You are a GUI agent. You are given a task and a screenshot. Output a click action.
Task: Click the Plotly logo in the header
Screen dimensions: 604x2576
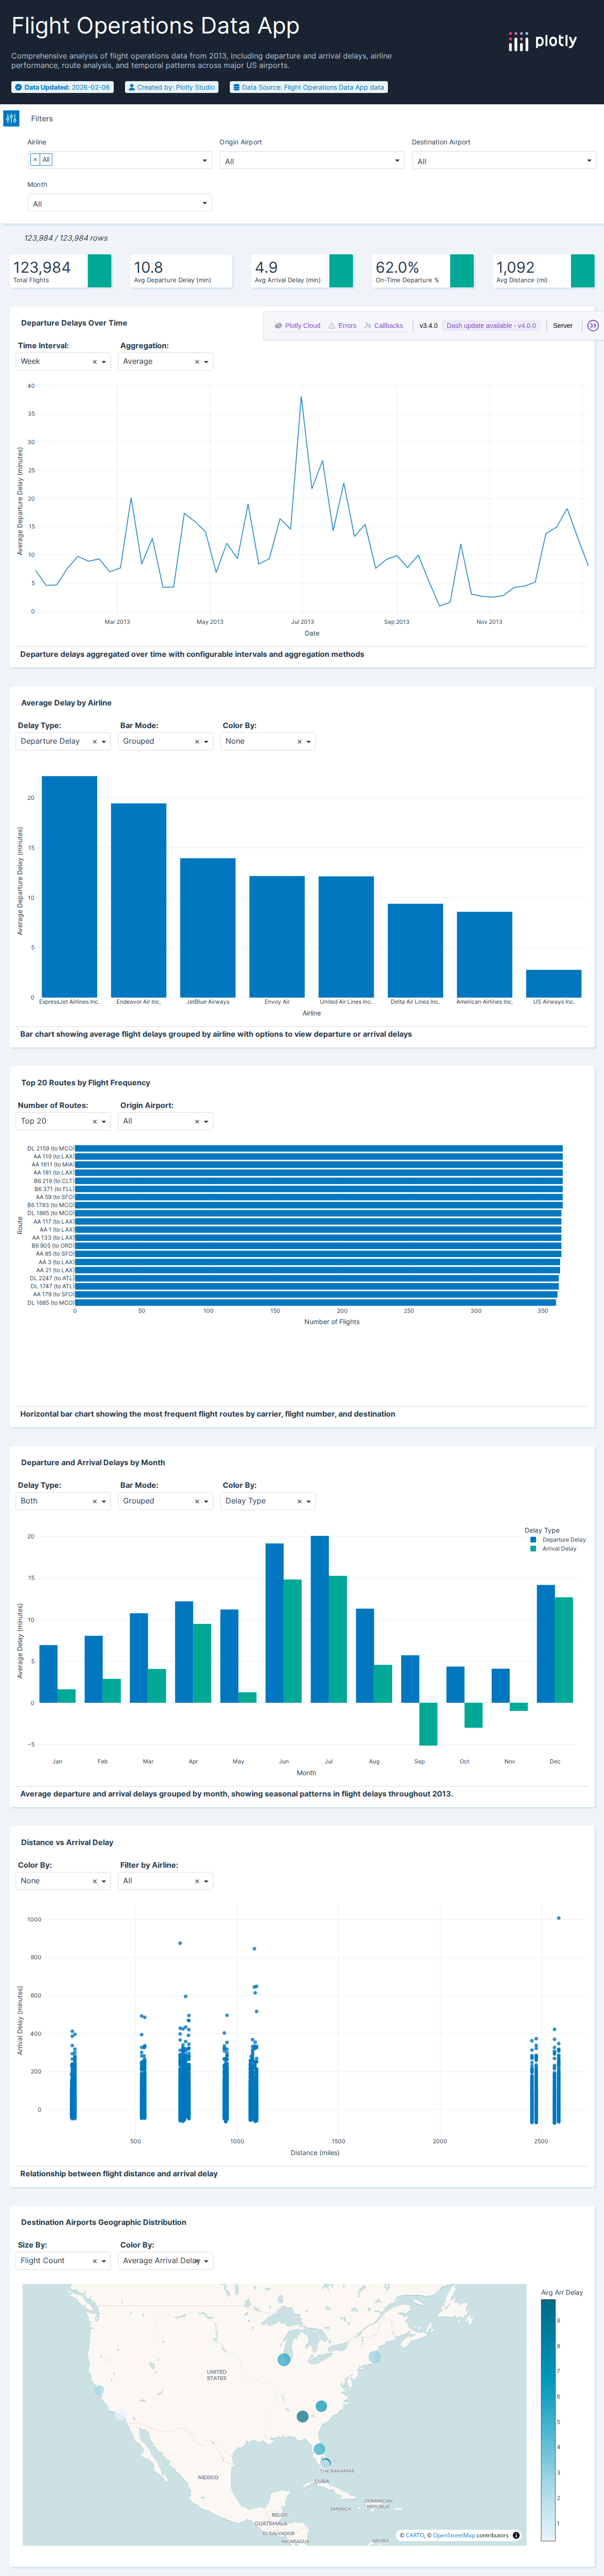(x=542, y=41)
